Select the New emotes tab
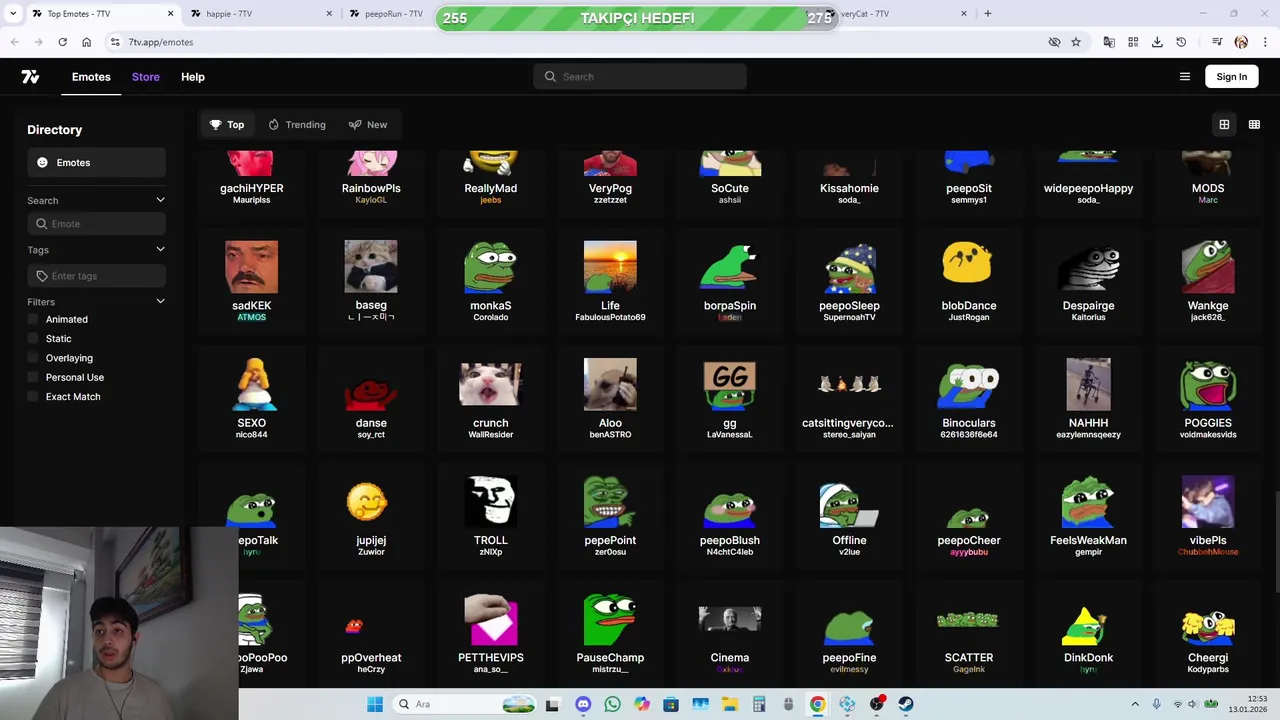 [x=368, y=125]
